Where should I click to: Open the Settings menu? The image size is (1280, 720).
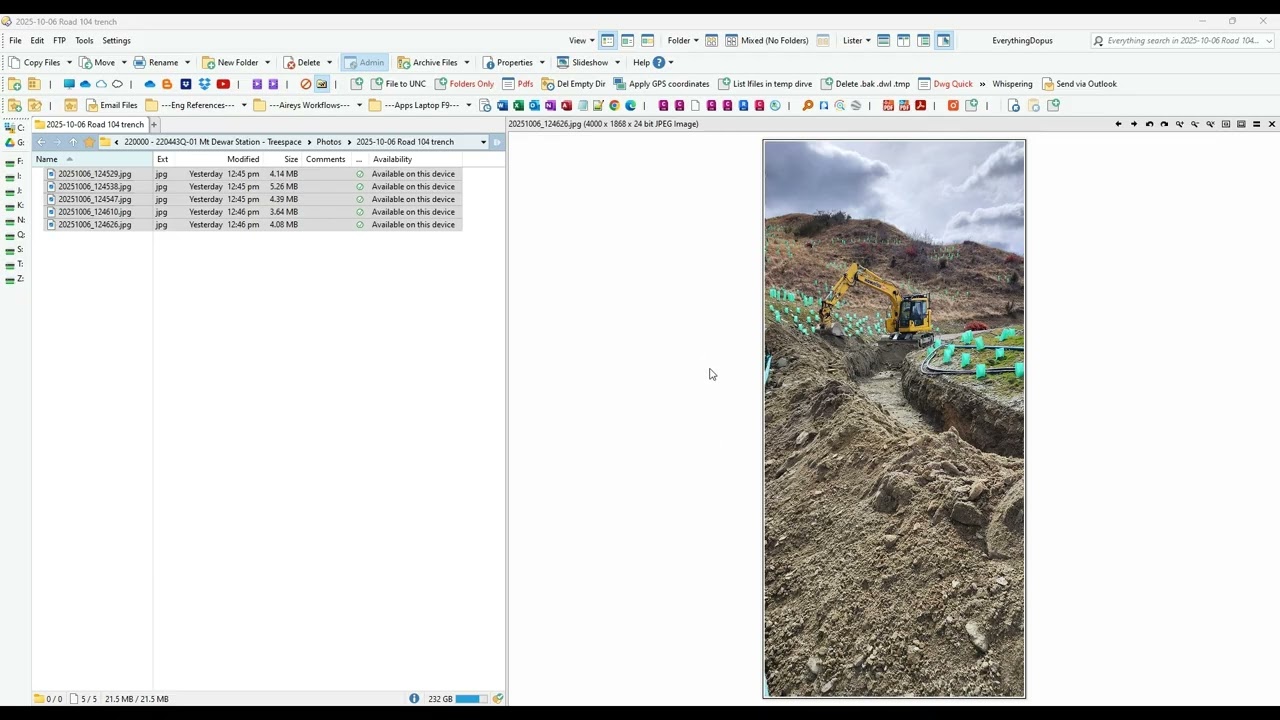116,41
